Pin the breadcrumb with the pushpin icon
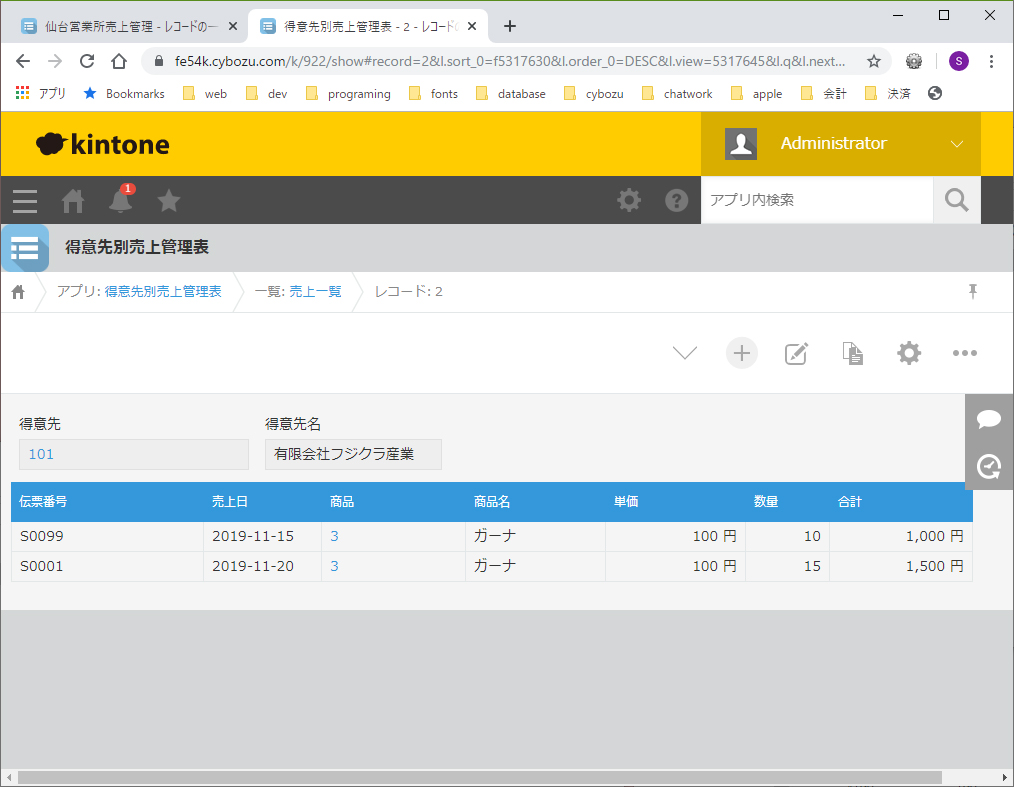The width and height of the screenshot is (1014, 787). click(x=973, y=292)
